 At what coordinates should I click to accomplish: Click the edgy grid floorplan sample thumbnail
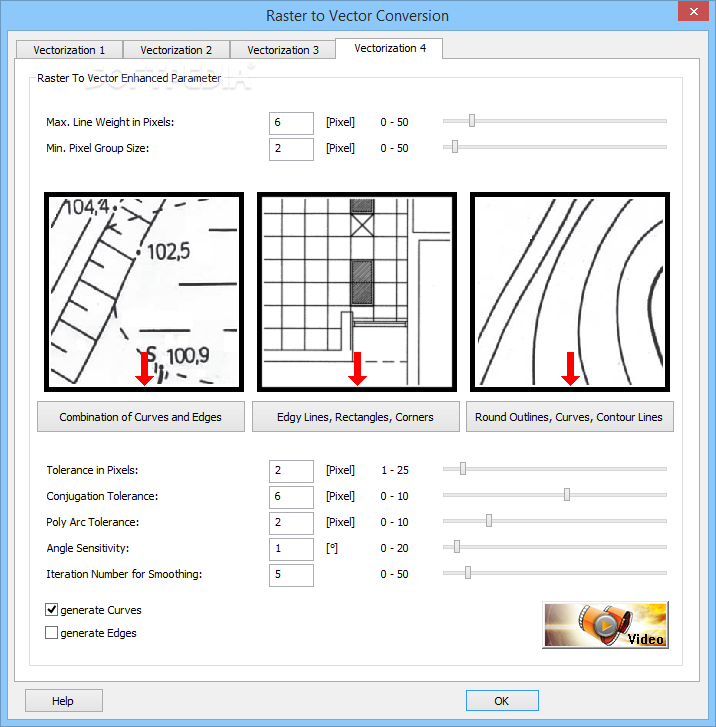tap(357, 292)
